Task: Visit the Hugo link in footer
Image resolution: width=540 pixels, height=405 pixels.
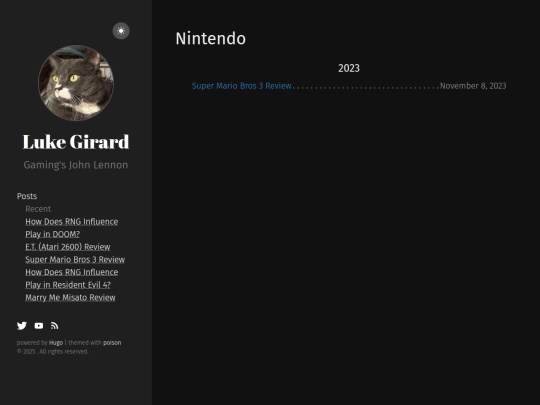Action: pyautogui.click(x=56, y=343)
